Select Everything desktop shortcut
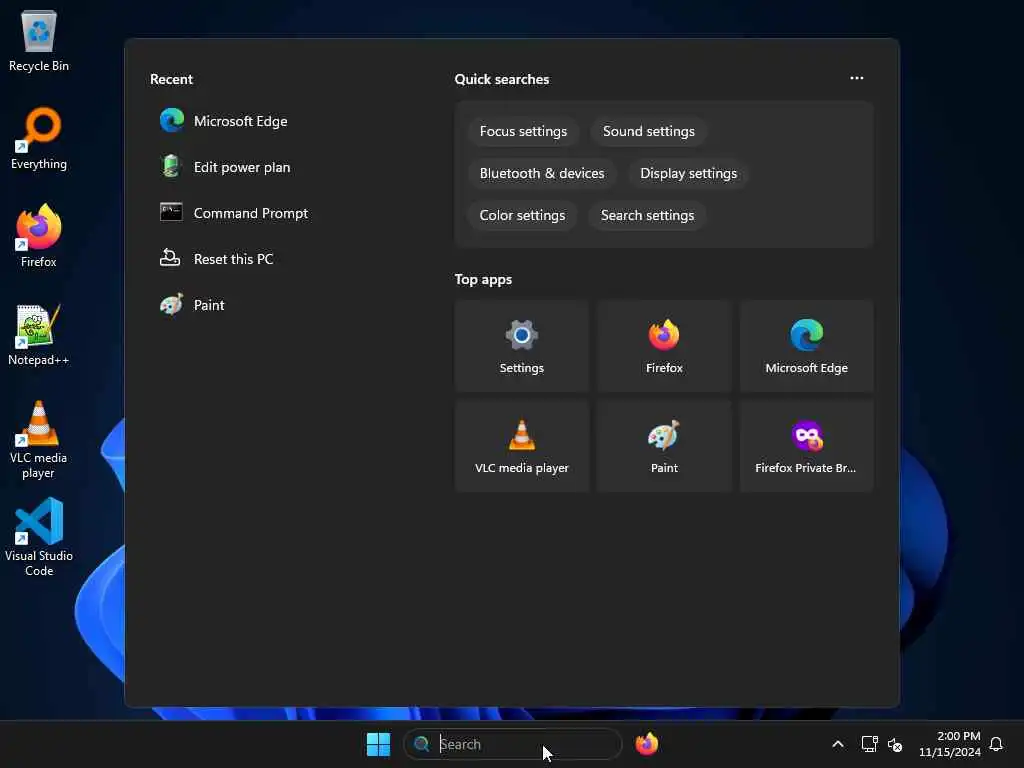Image resolution: width=1024 pixels, height=768 pixels. pyautogui.click(x=39, y=138)
